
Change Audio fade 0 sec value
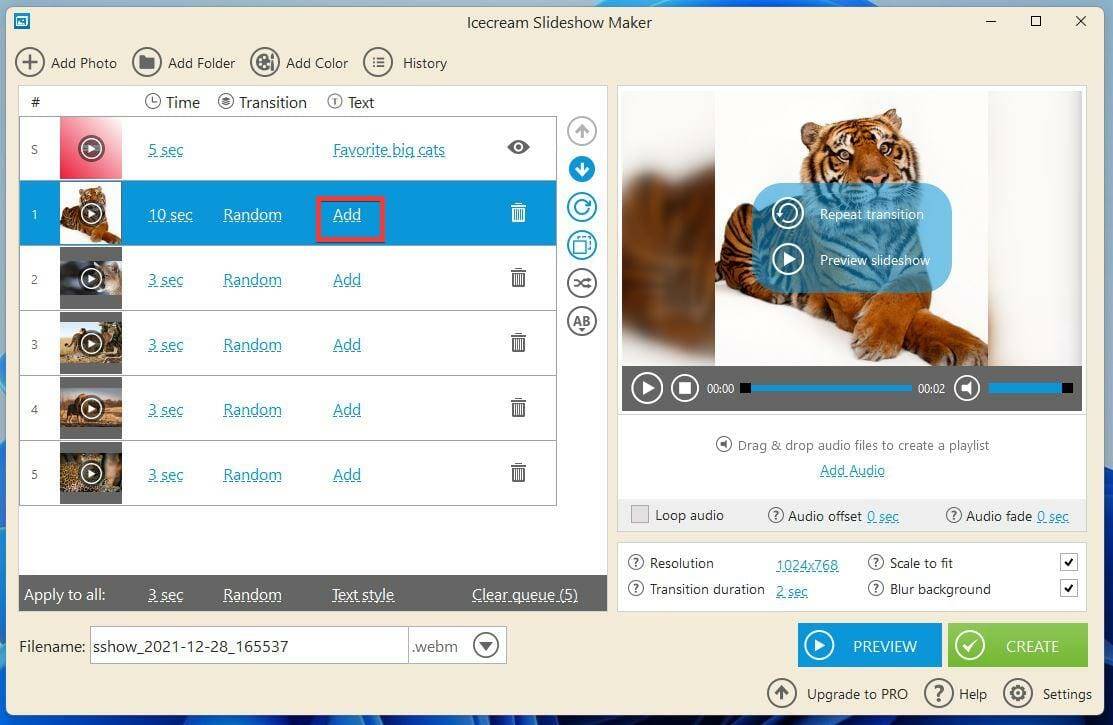1053,516
